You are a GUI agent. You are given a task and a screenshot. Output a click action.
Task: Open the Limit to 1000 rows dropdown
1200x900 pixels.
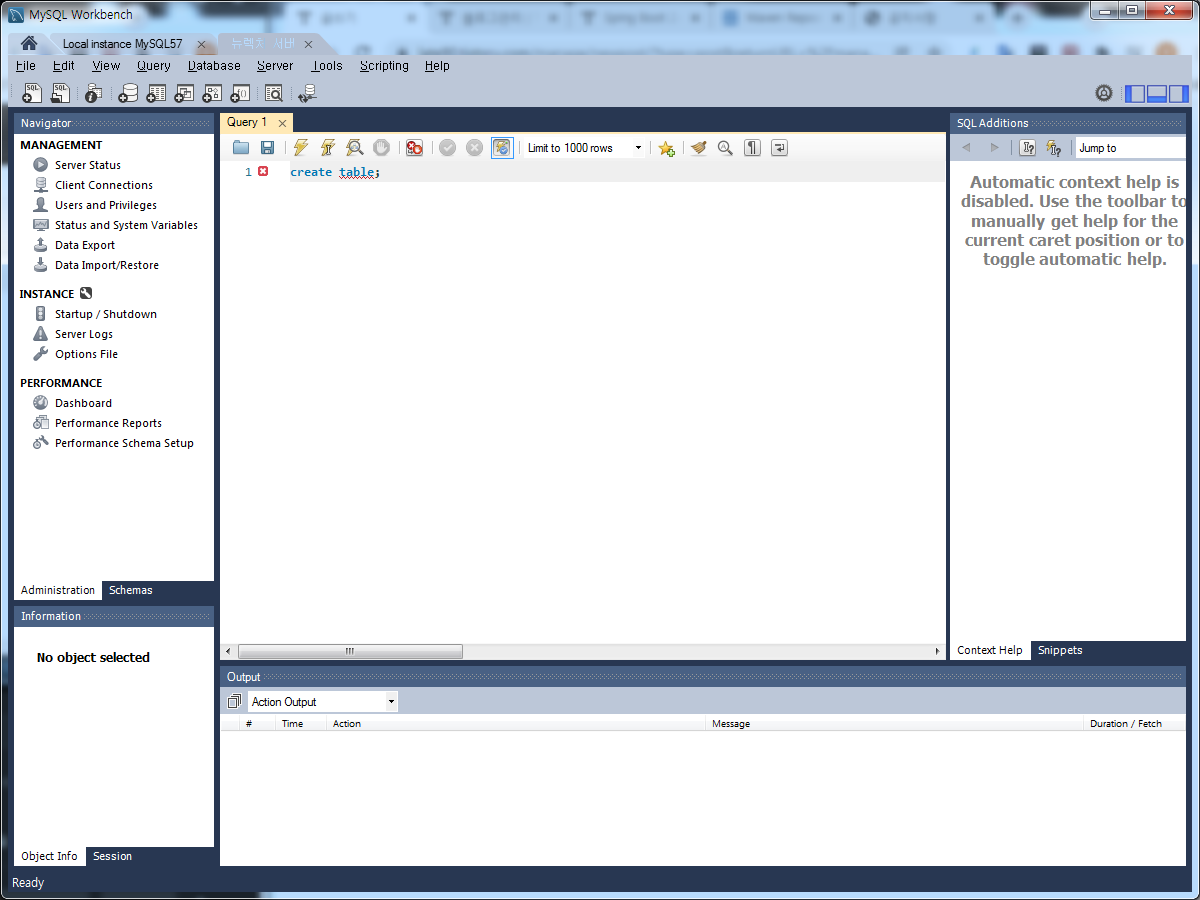[585, 148]
